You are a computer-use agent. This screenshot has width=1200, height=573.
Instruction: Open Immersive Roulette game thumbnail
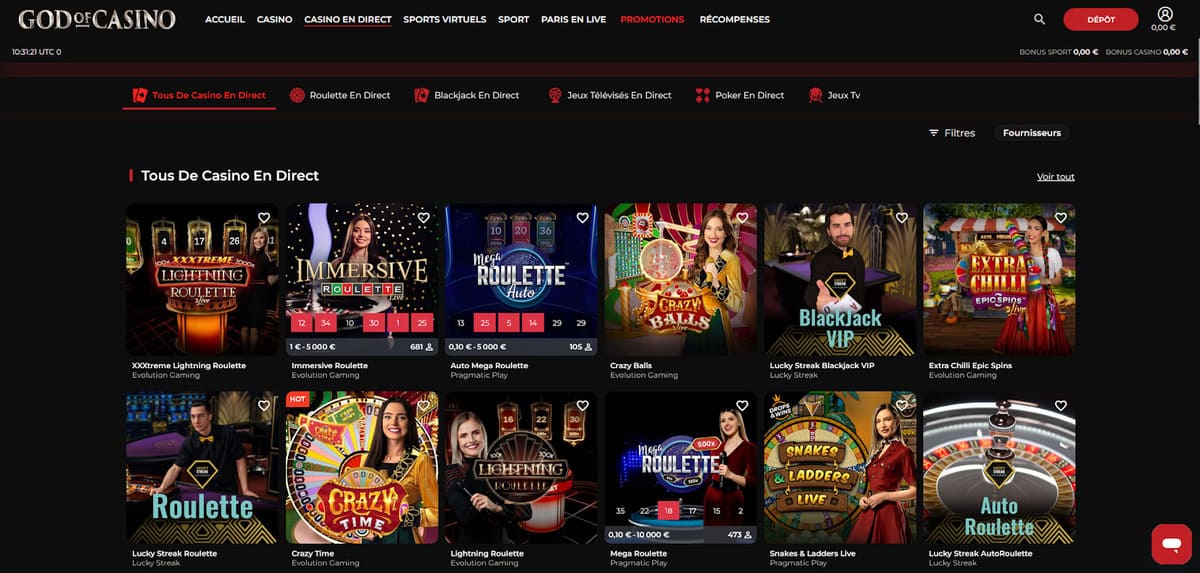(x=362, y=280)
